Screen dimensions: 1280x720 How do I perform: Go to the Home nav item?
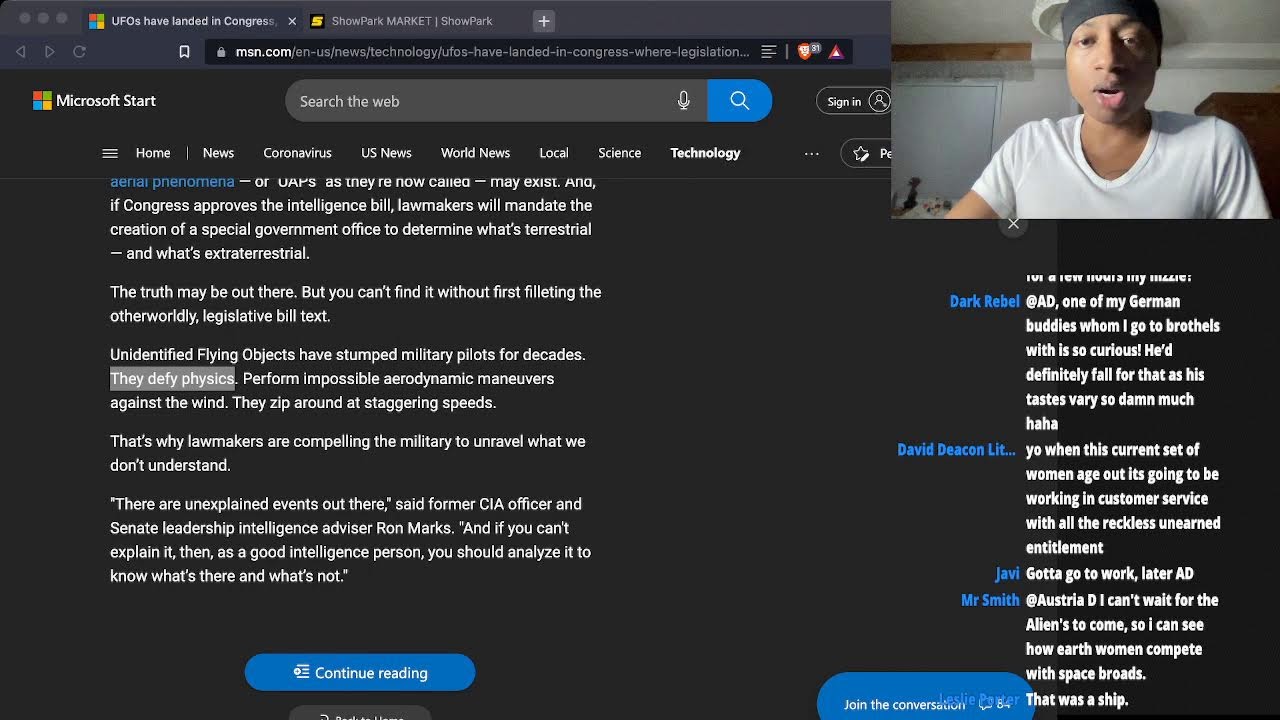click(x=153, y=153)
